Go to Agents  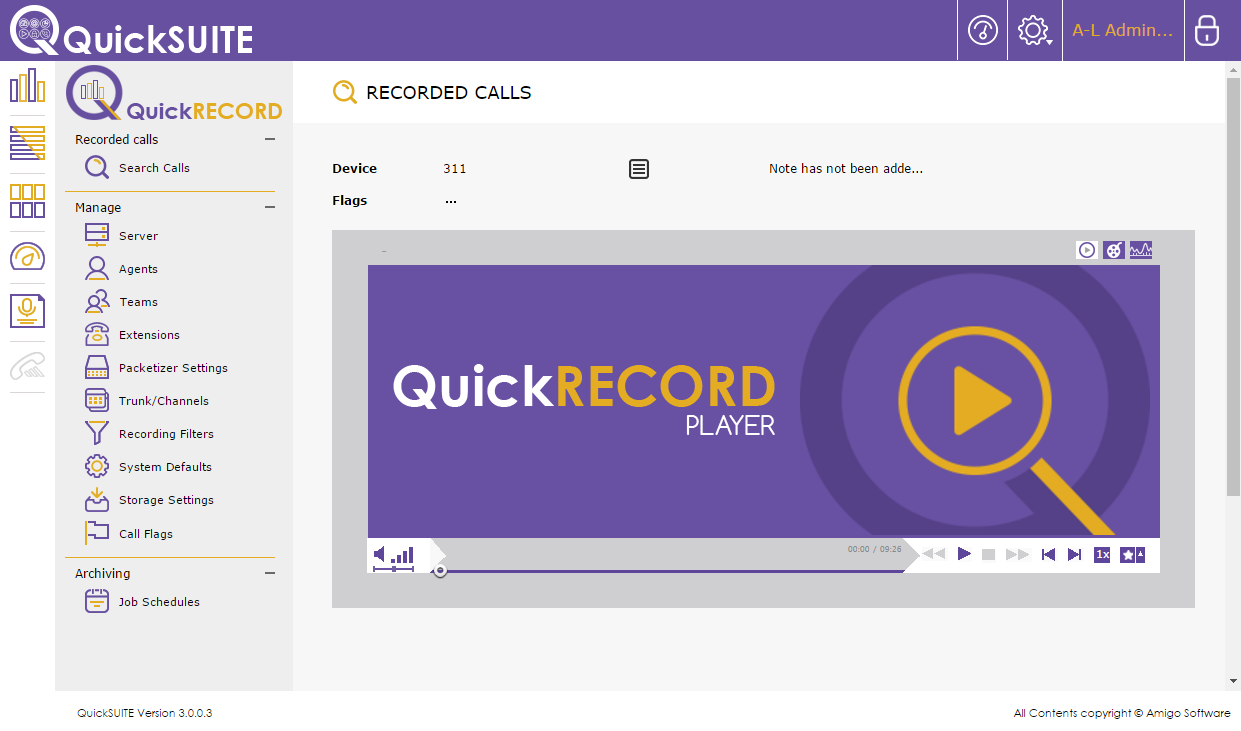[x=138, y=269]
